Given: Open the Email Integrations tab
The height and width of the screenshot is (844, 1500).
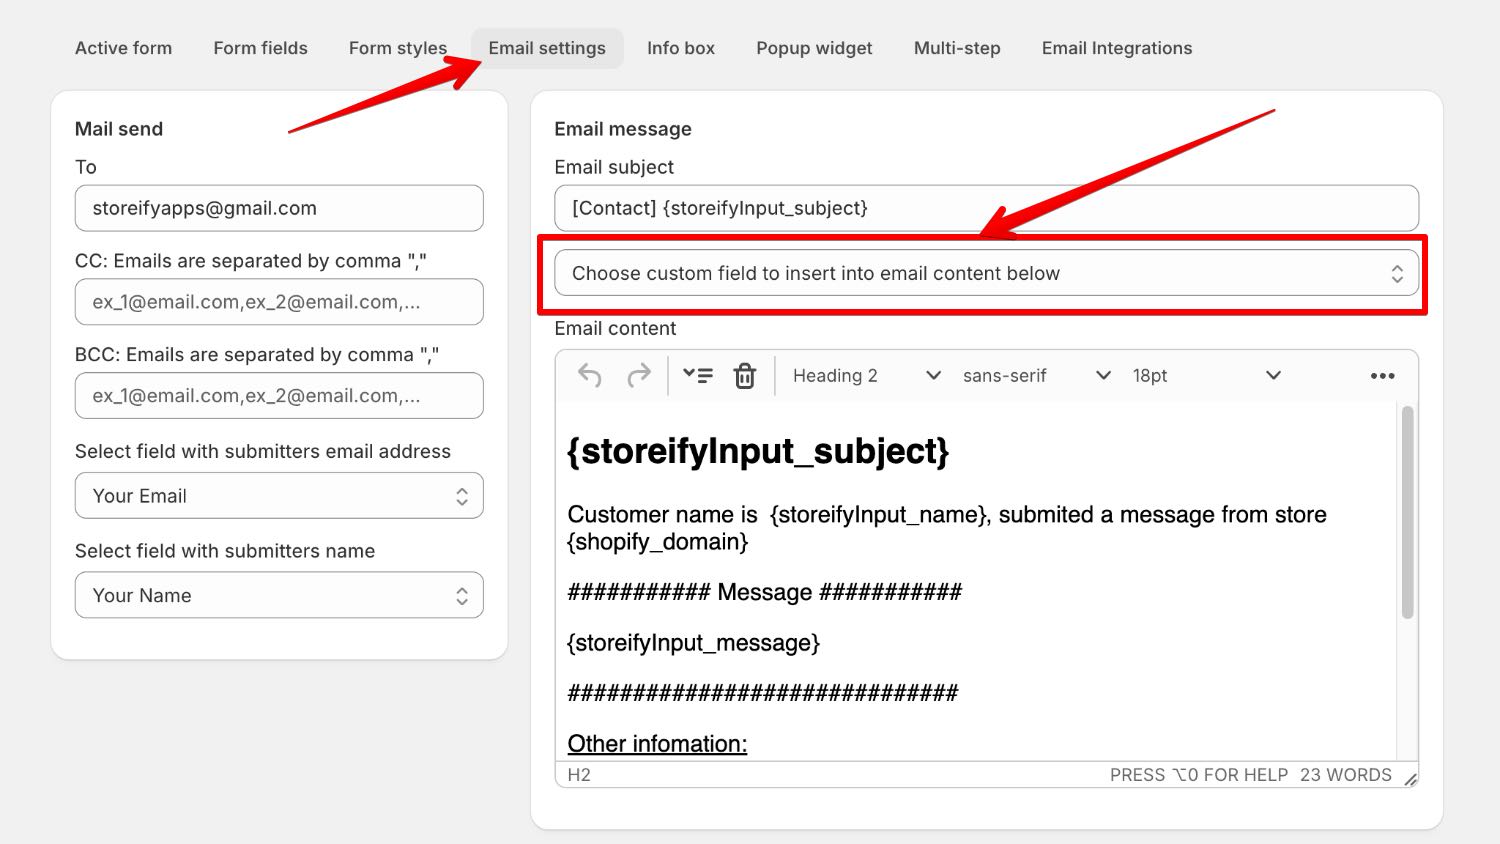Looking at the screenshot, I should point(1116,48).
